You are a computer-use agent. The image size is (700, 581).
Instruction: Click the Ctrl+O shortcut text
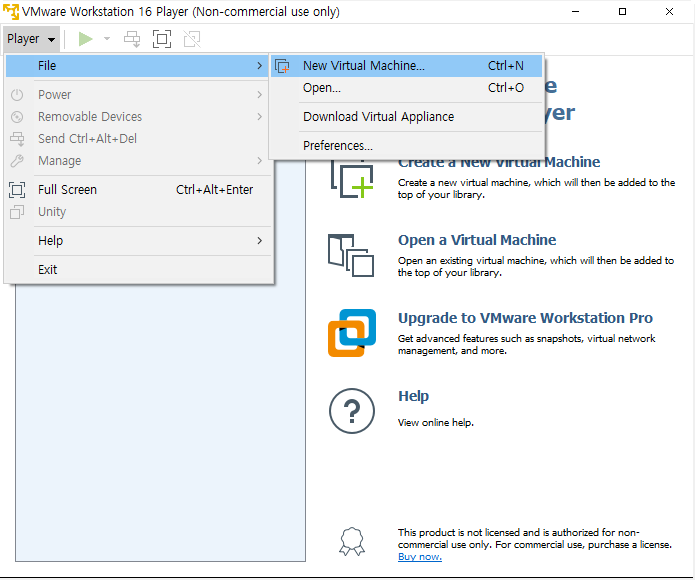[506, 88]
